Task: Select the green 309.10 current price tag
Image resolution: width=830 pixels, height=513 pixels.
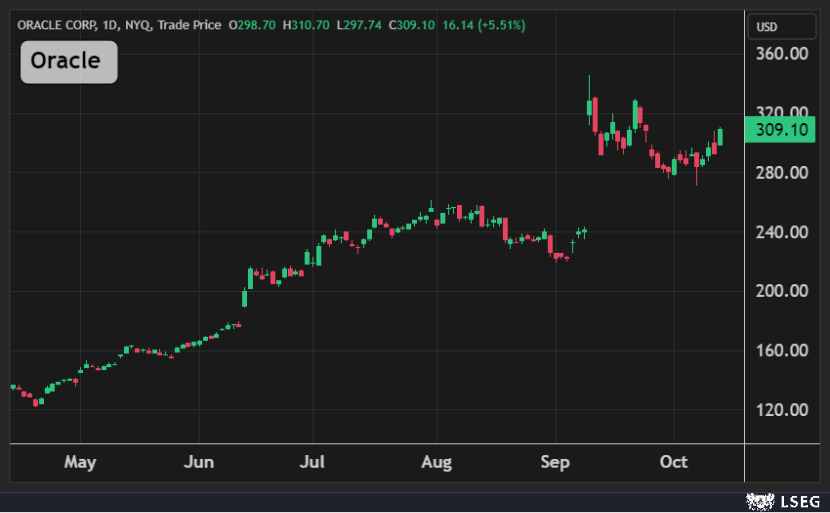Action: [x=781, y=130]
